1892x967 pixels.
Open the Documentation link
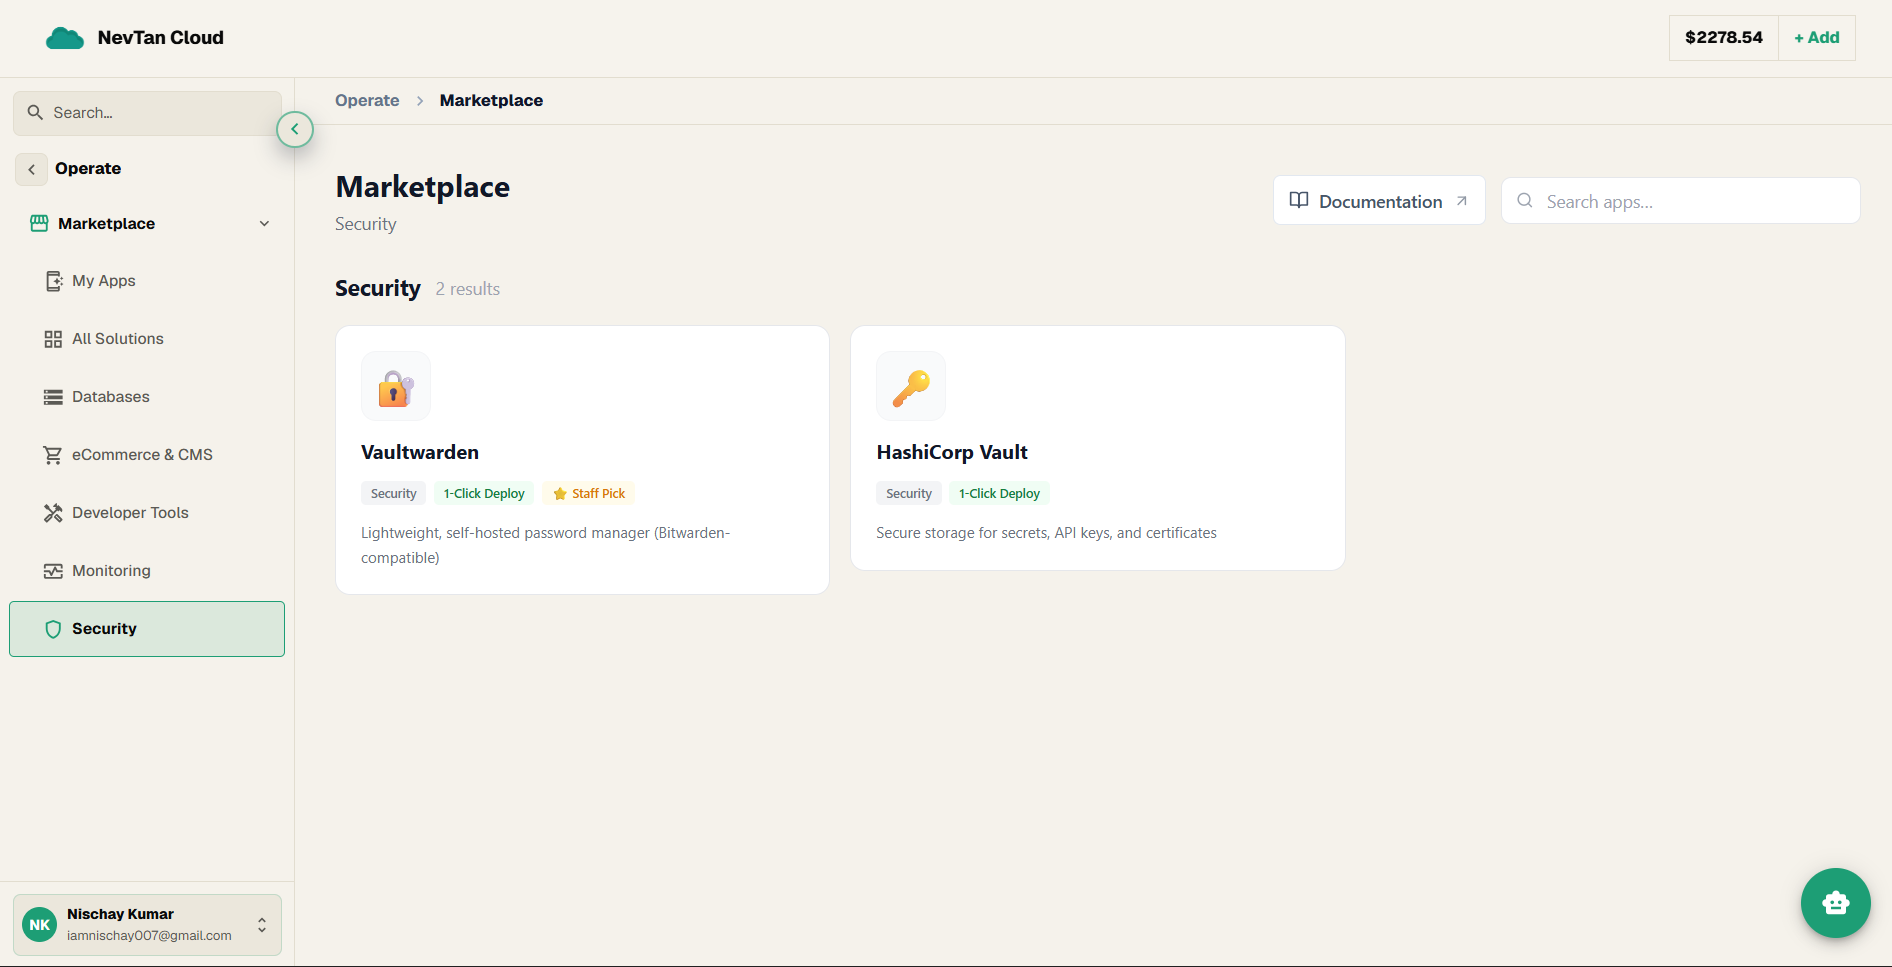[1379, 201]
